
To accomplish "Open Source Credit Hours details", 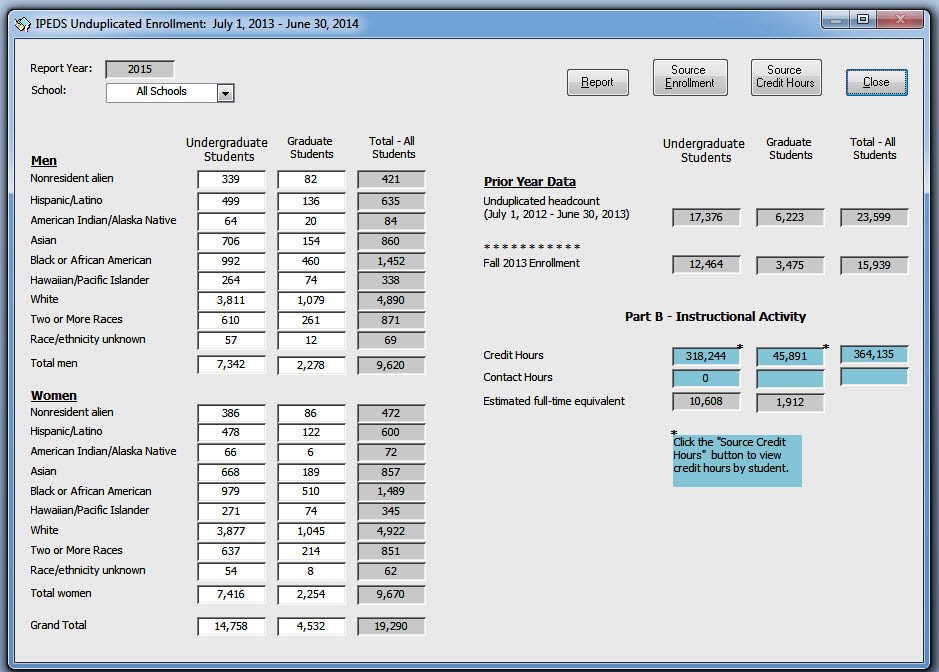I will pyautogui.click(x=786, y=77).
